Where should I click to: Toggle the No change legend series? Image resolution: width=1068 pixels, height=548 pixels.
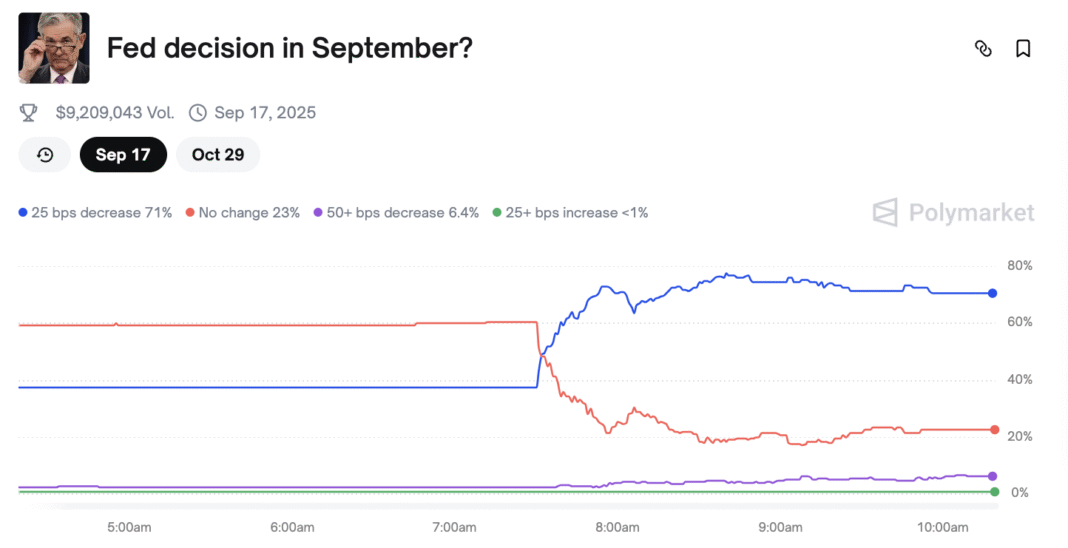242,213
